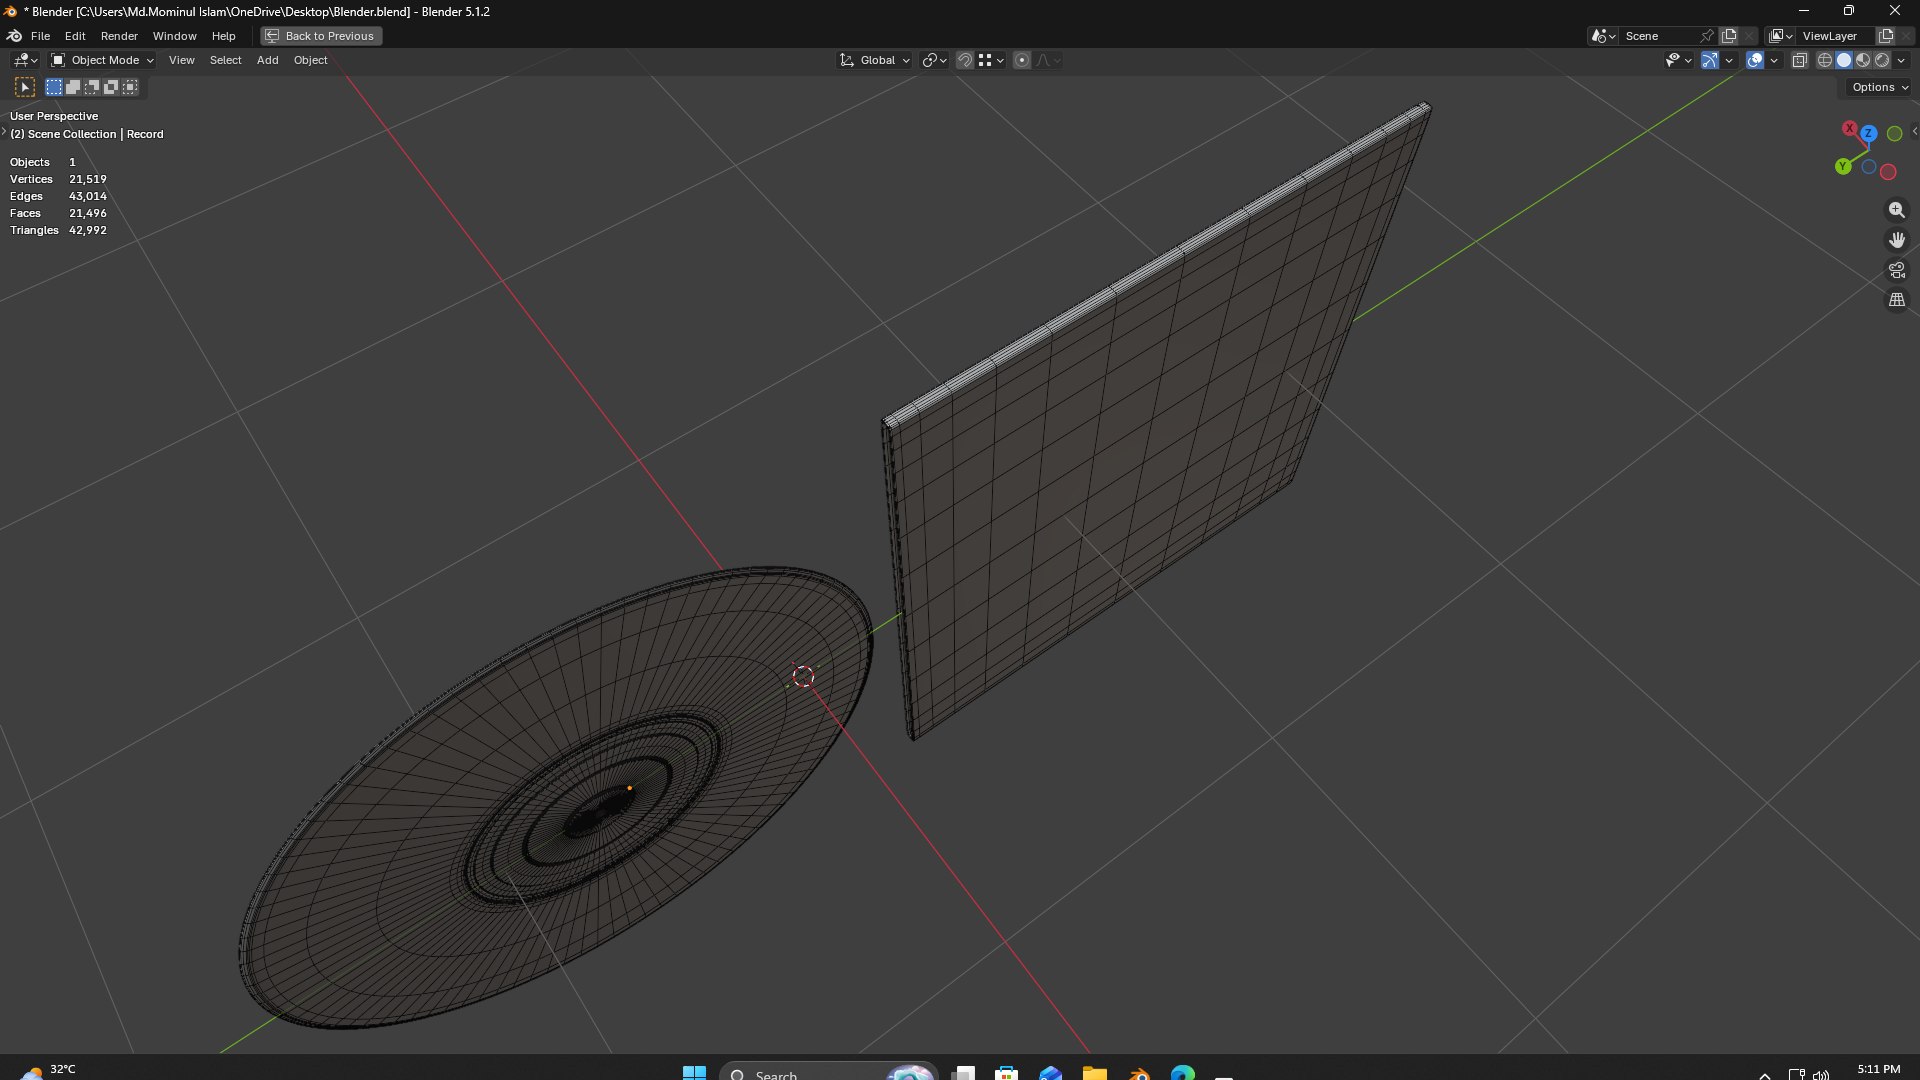1920x1080 pixels.
Task: Open the snapping options dropdown
Action: 991,60
